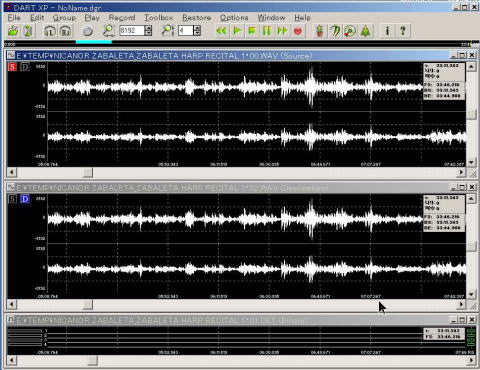Click the stepper arrows of the 8192 field

tap(148, 31)
